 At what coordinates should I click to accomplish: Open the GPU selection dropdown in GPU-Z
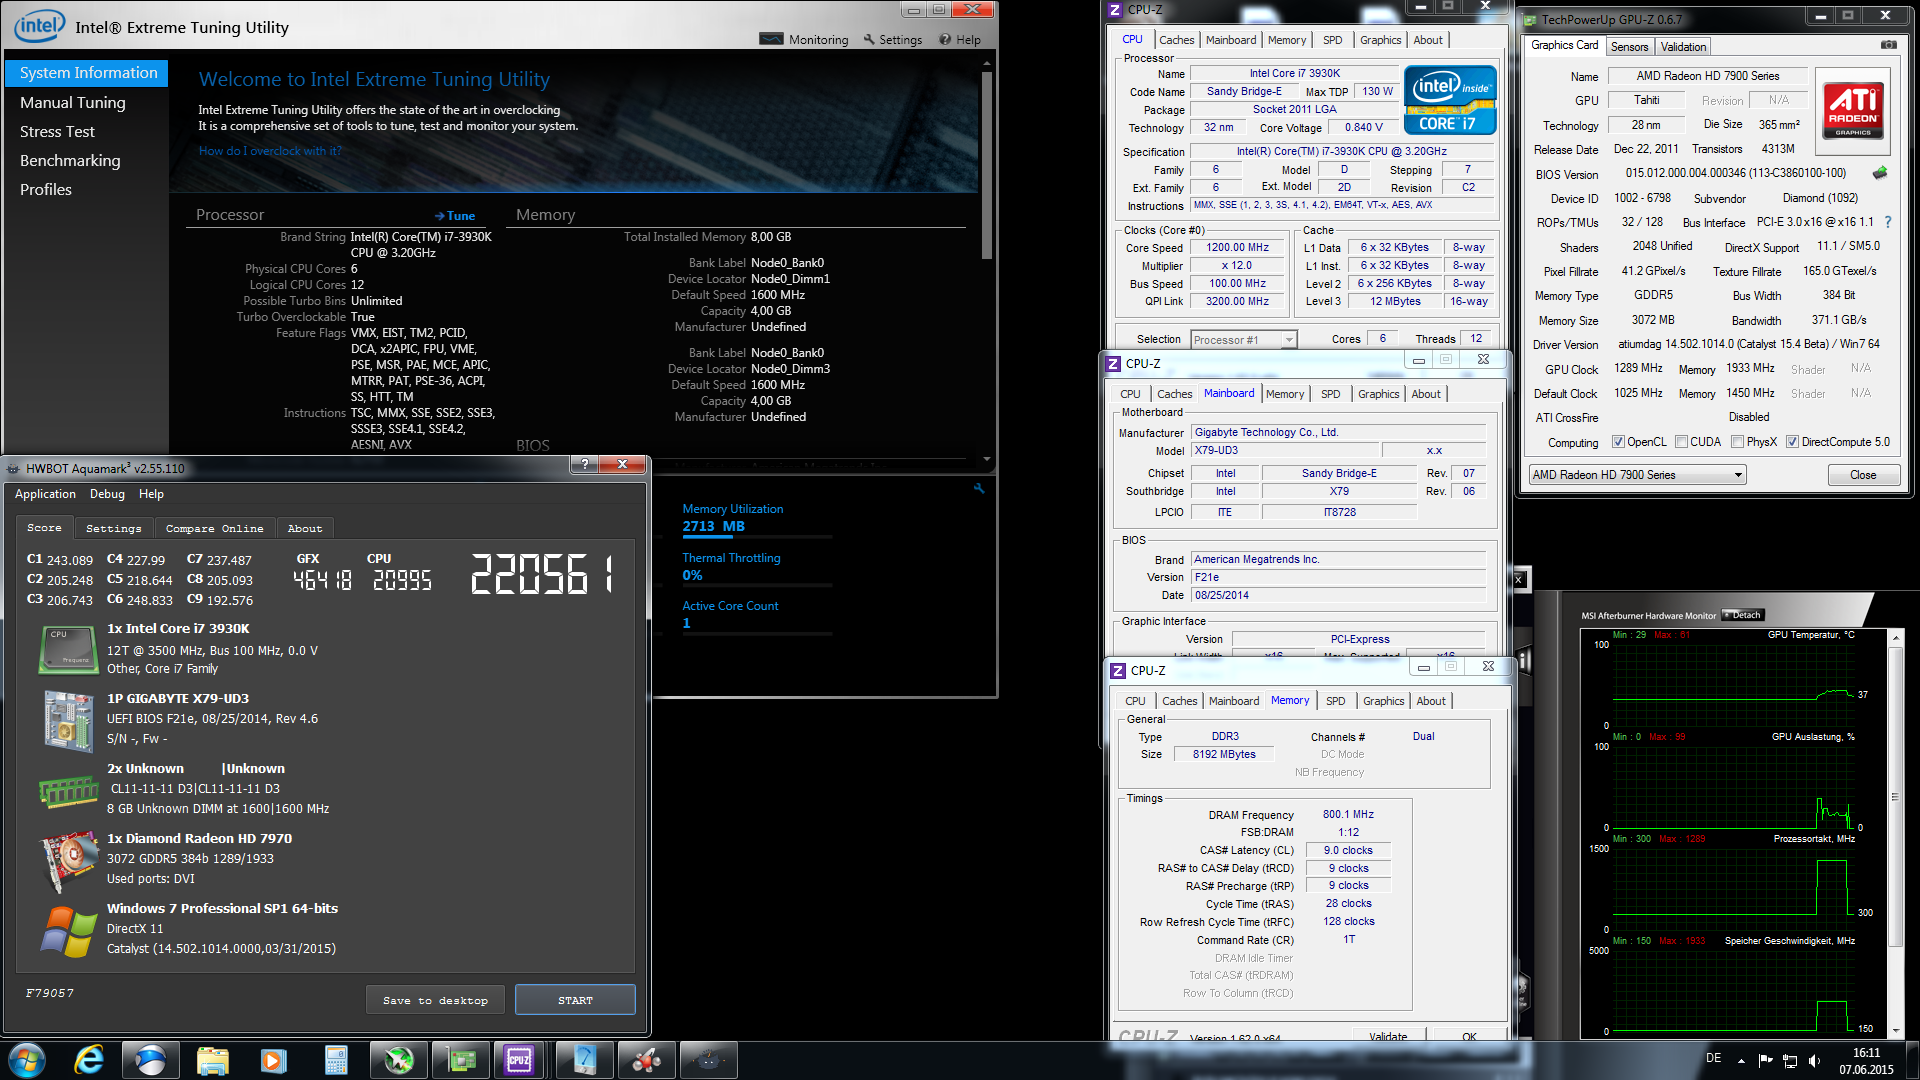(1637, 475)
